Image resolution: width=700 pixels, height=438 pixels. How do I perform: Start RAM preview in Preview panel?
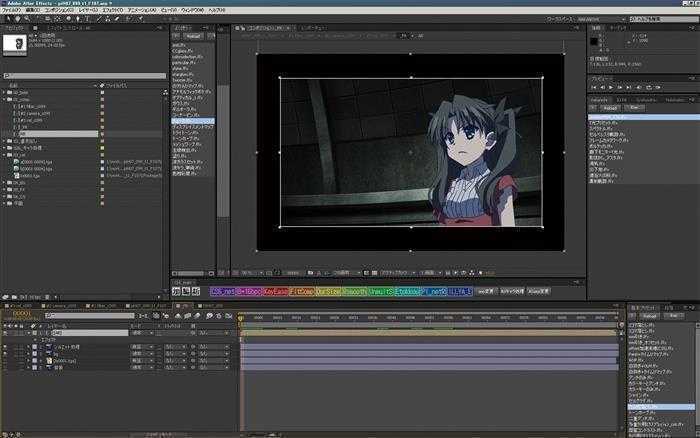658,88
